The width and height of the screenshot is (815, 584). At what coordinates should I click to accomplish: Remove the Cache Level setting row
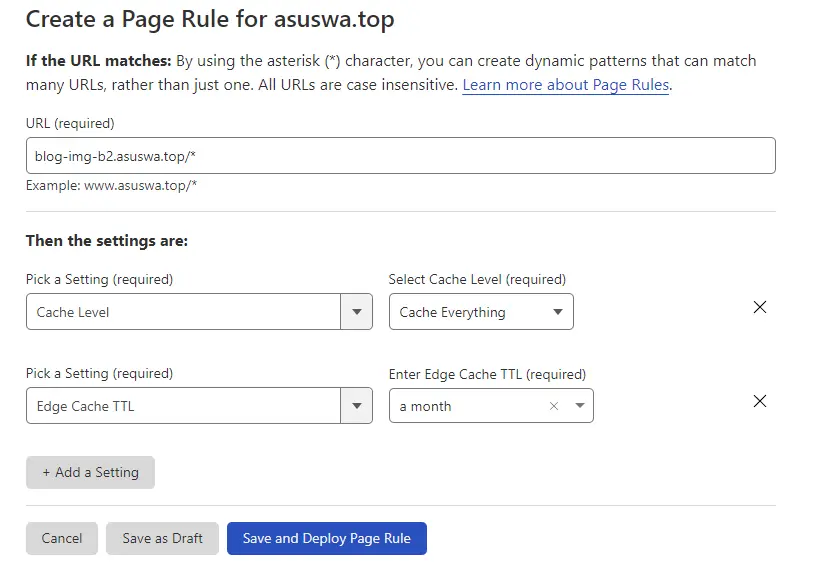click(x=759, y=307)
